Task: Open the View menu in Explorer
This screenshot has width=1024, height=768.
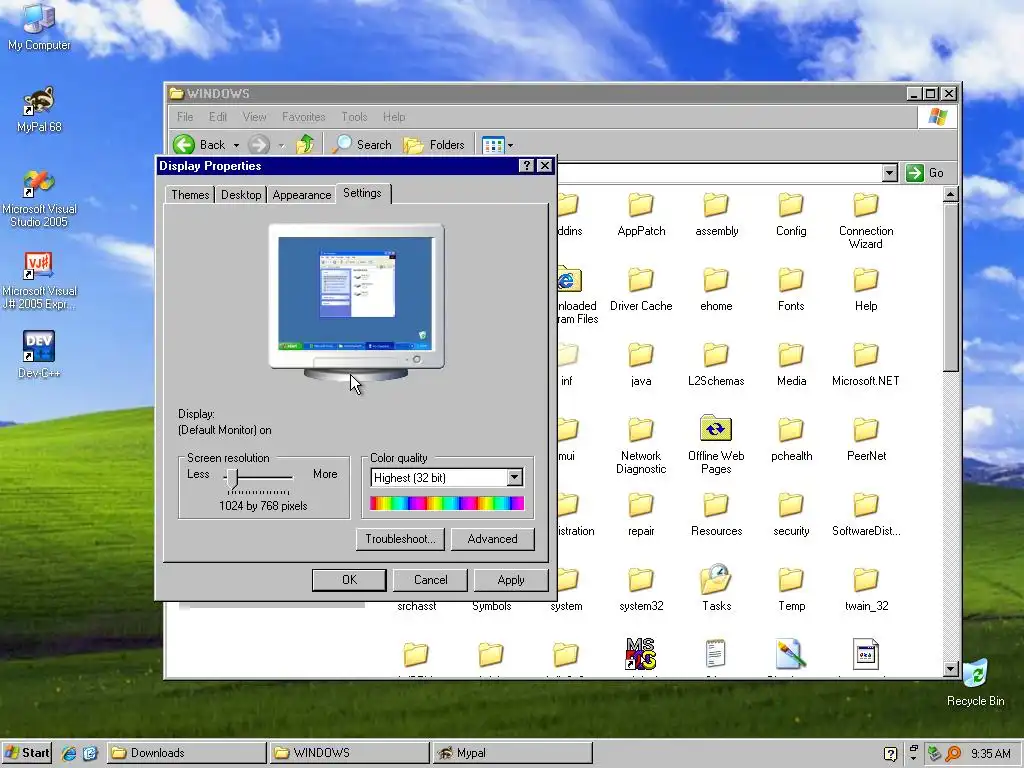Action: tap(254, 117)
